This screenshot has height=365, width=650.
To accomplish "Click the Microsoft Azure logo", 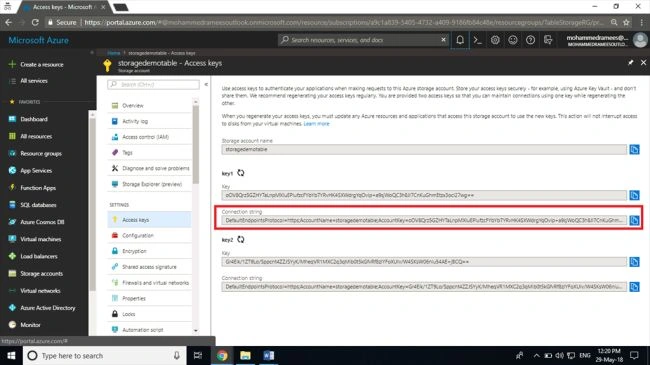I will [x=39, y=40].
